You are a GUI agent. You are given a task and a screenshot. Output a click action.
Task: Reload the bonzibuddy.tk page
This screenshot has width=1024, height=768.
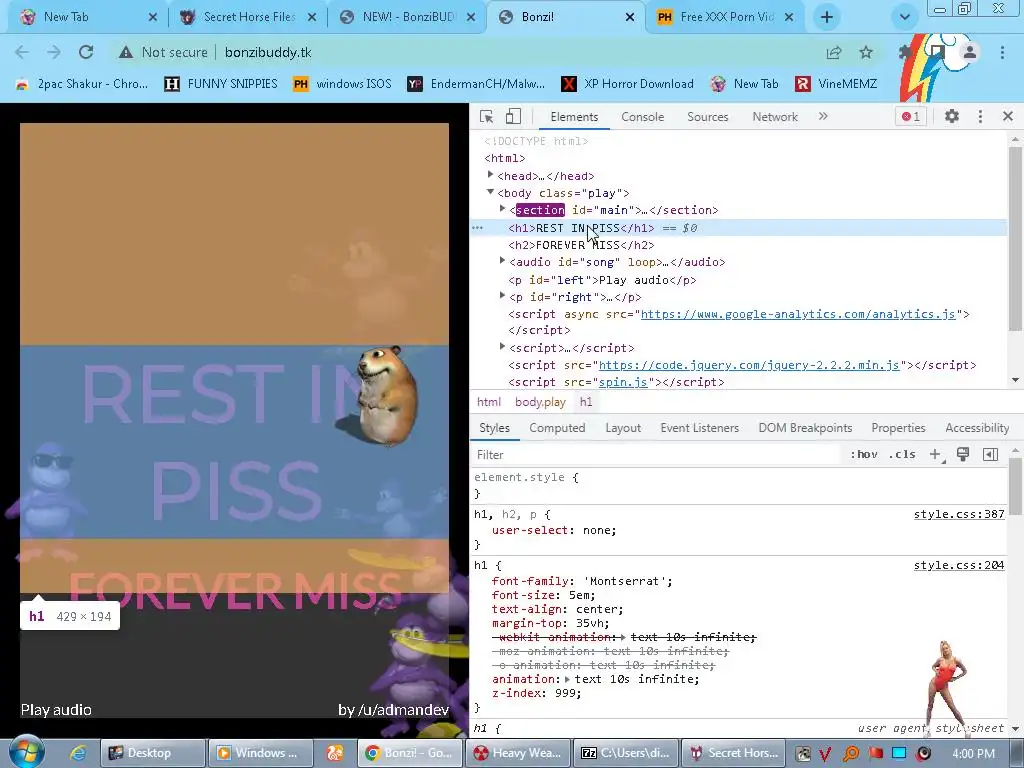click(x=86, y=52)
